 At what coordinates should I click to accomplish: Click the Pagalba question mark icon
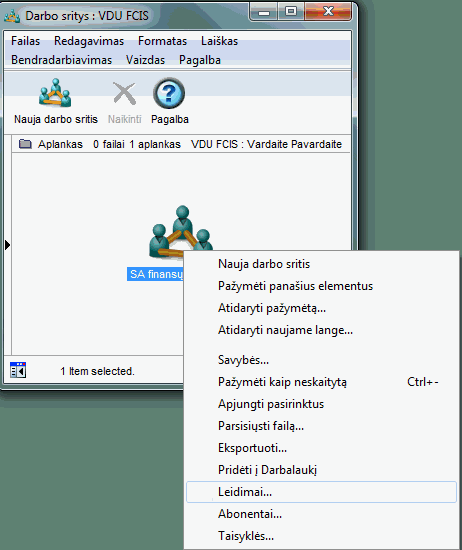[x=169, y=93]
